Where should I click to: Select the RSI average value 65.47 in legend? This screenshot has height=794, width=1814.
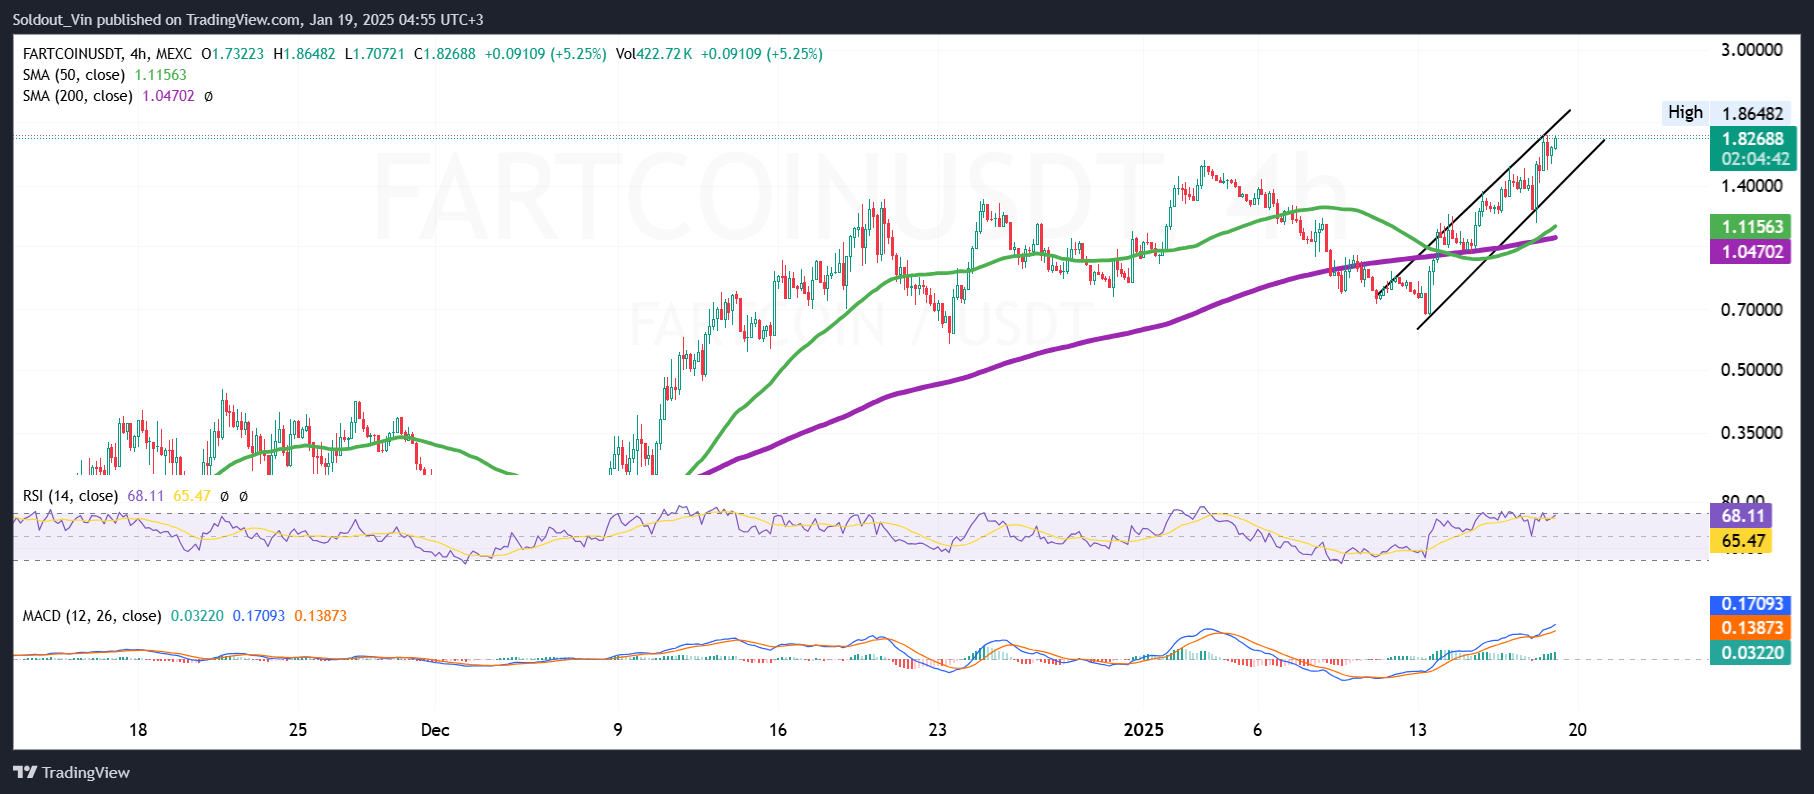(x=192, y=496)
